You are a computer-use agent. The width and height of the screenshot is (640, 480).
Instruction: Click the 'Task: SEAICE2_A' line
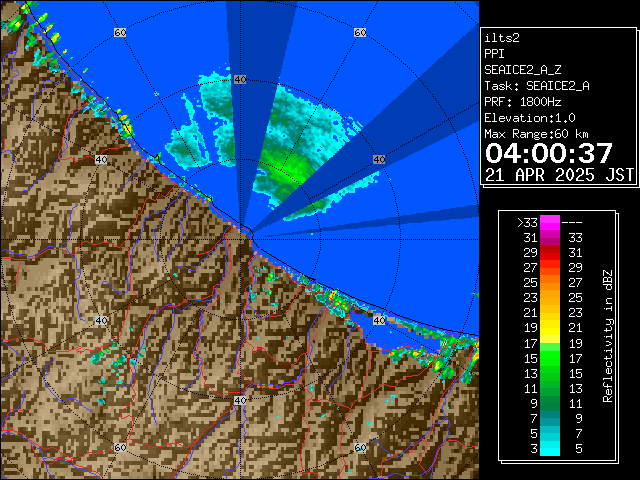[537, 86]
